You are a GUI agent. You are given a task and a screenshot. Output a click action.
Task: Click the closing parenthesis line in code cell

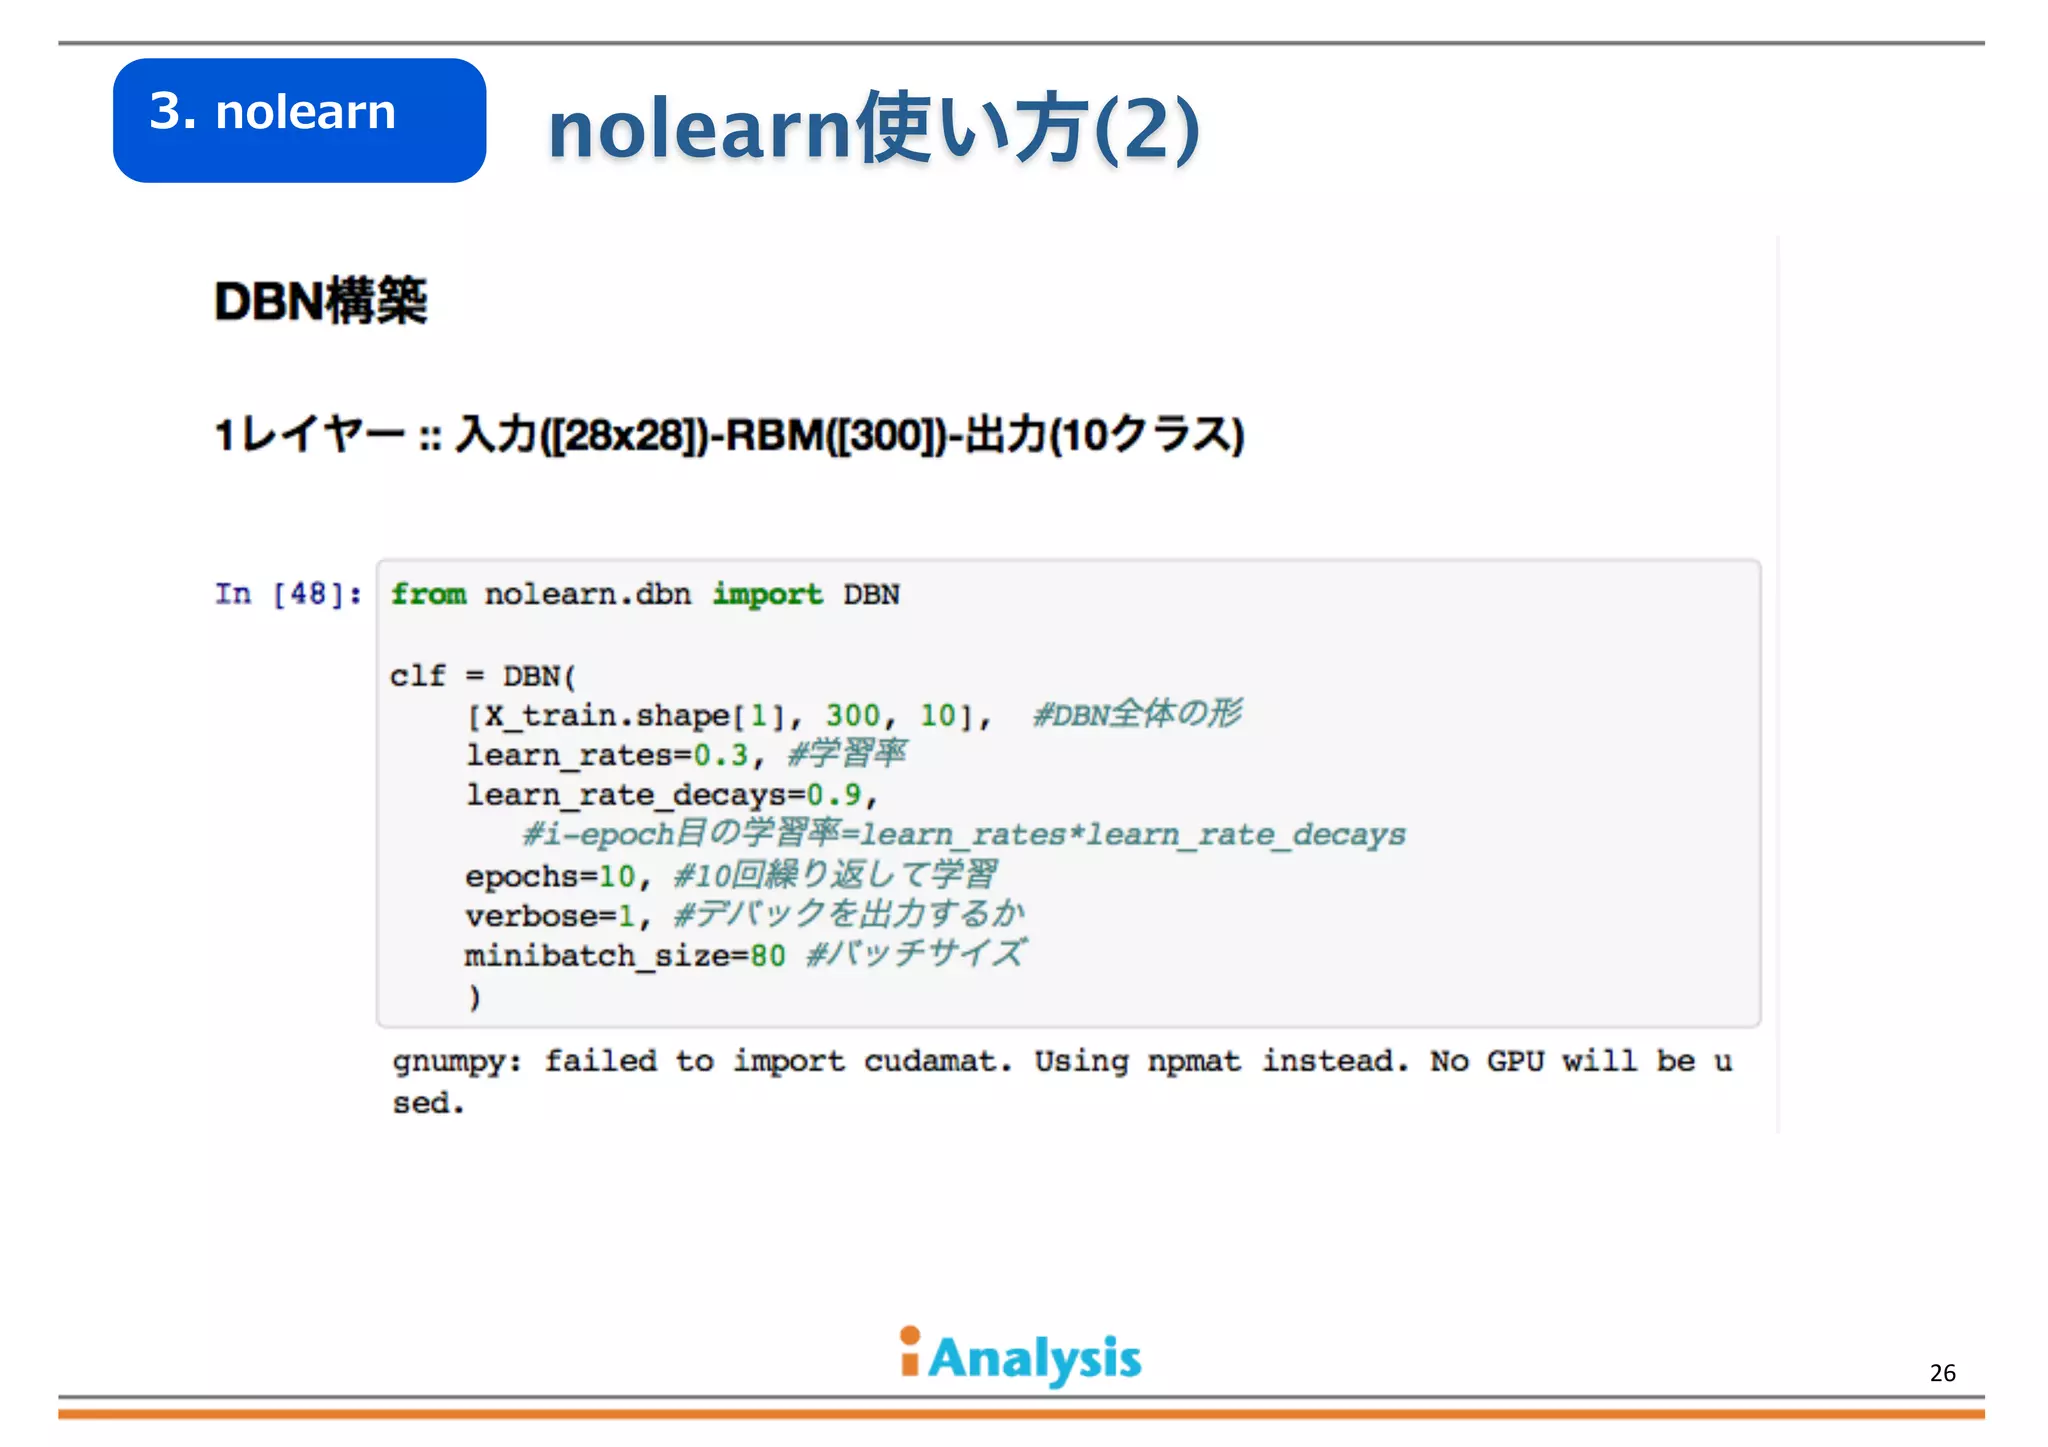click(x=475, y=997)
